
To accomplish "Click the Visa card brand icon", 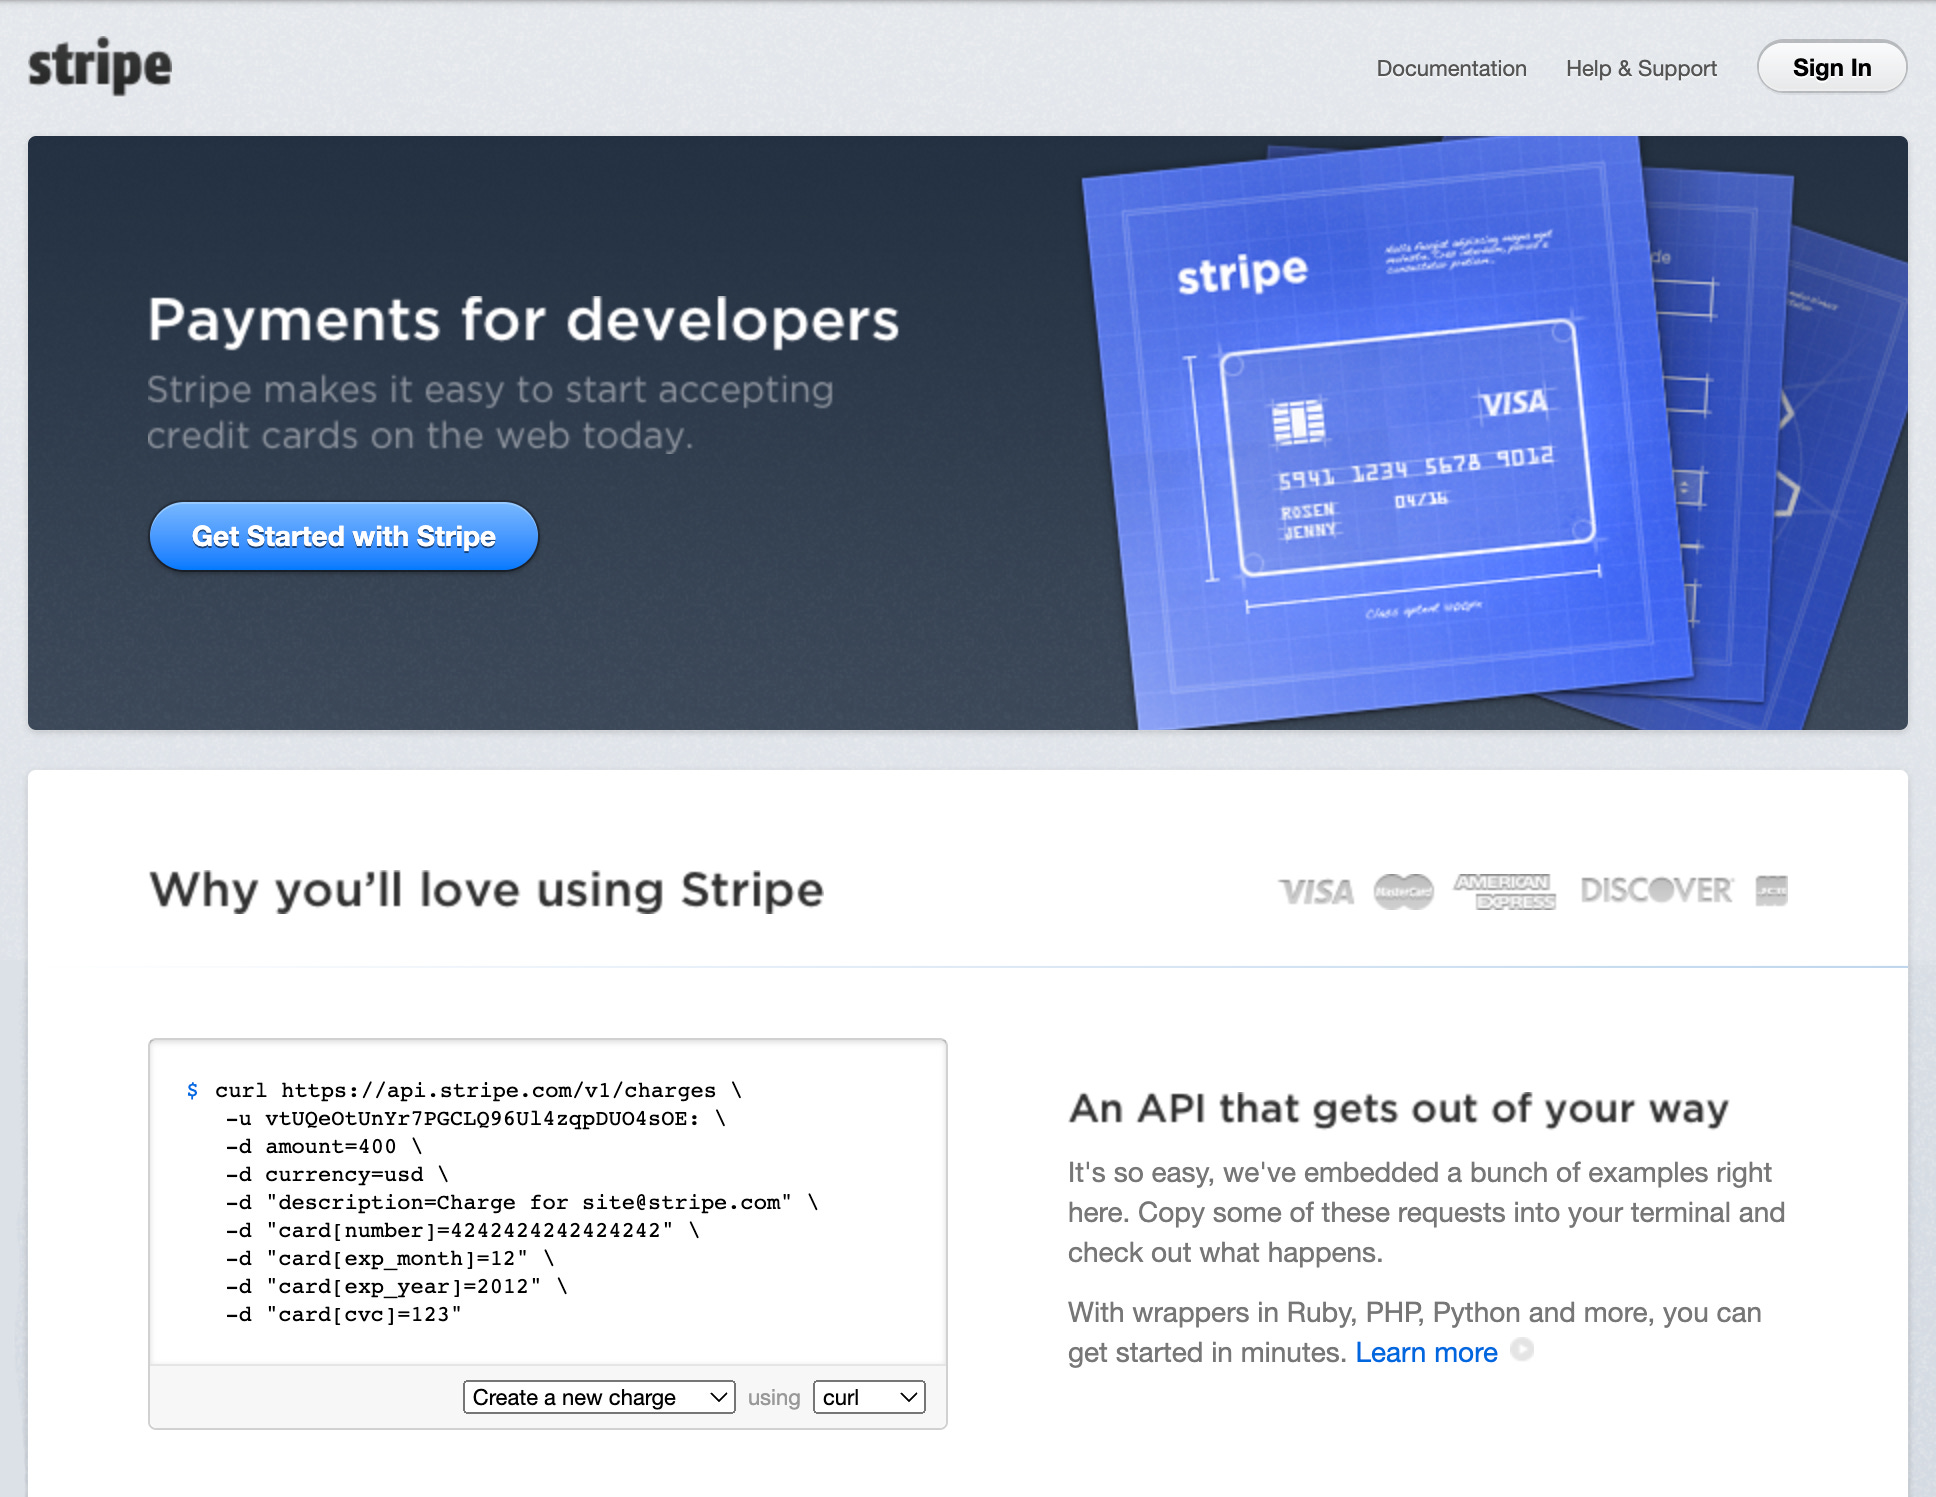I will click(x=1316, y=891).
